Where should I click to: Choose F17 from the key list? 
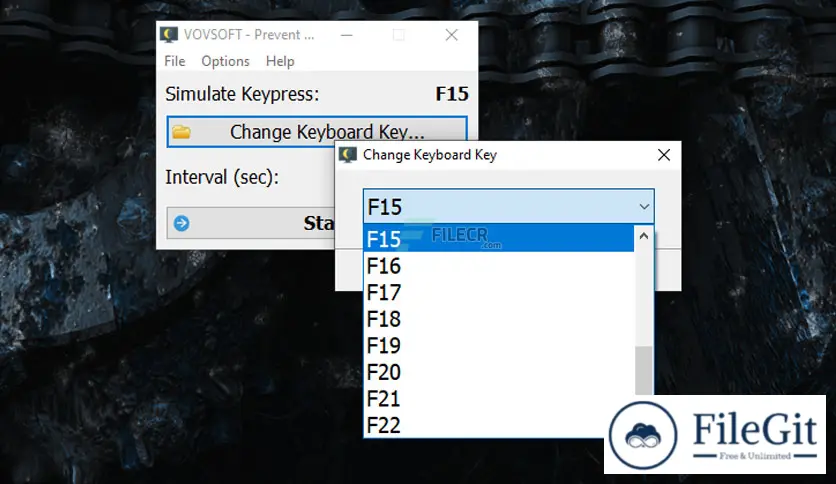click(x=499, y=292)
